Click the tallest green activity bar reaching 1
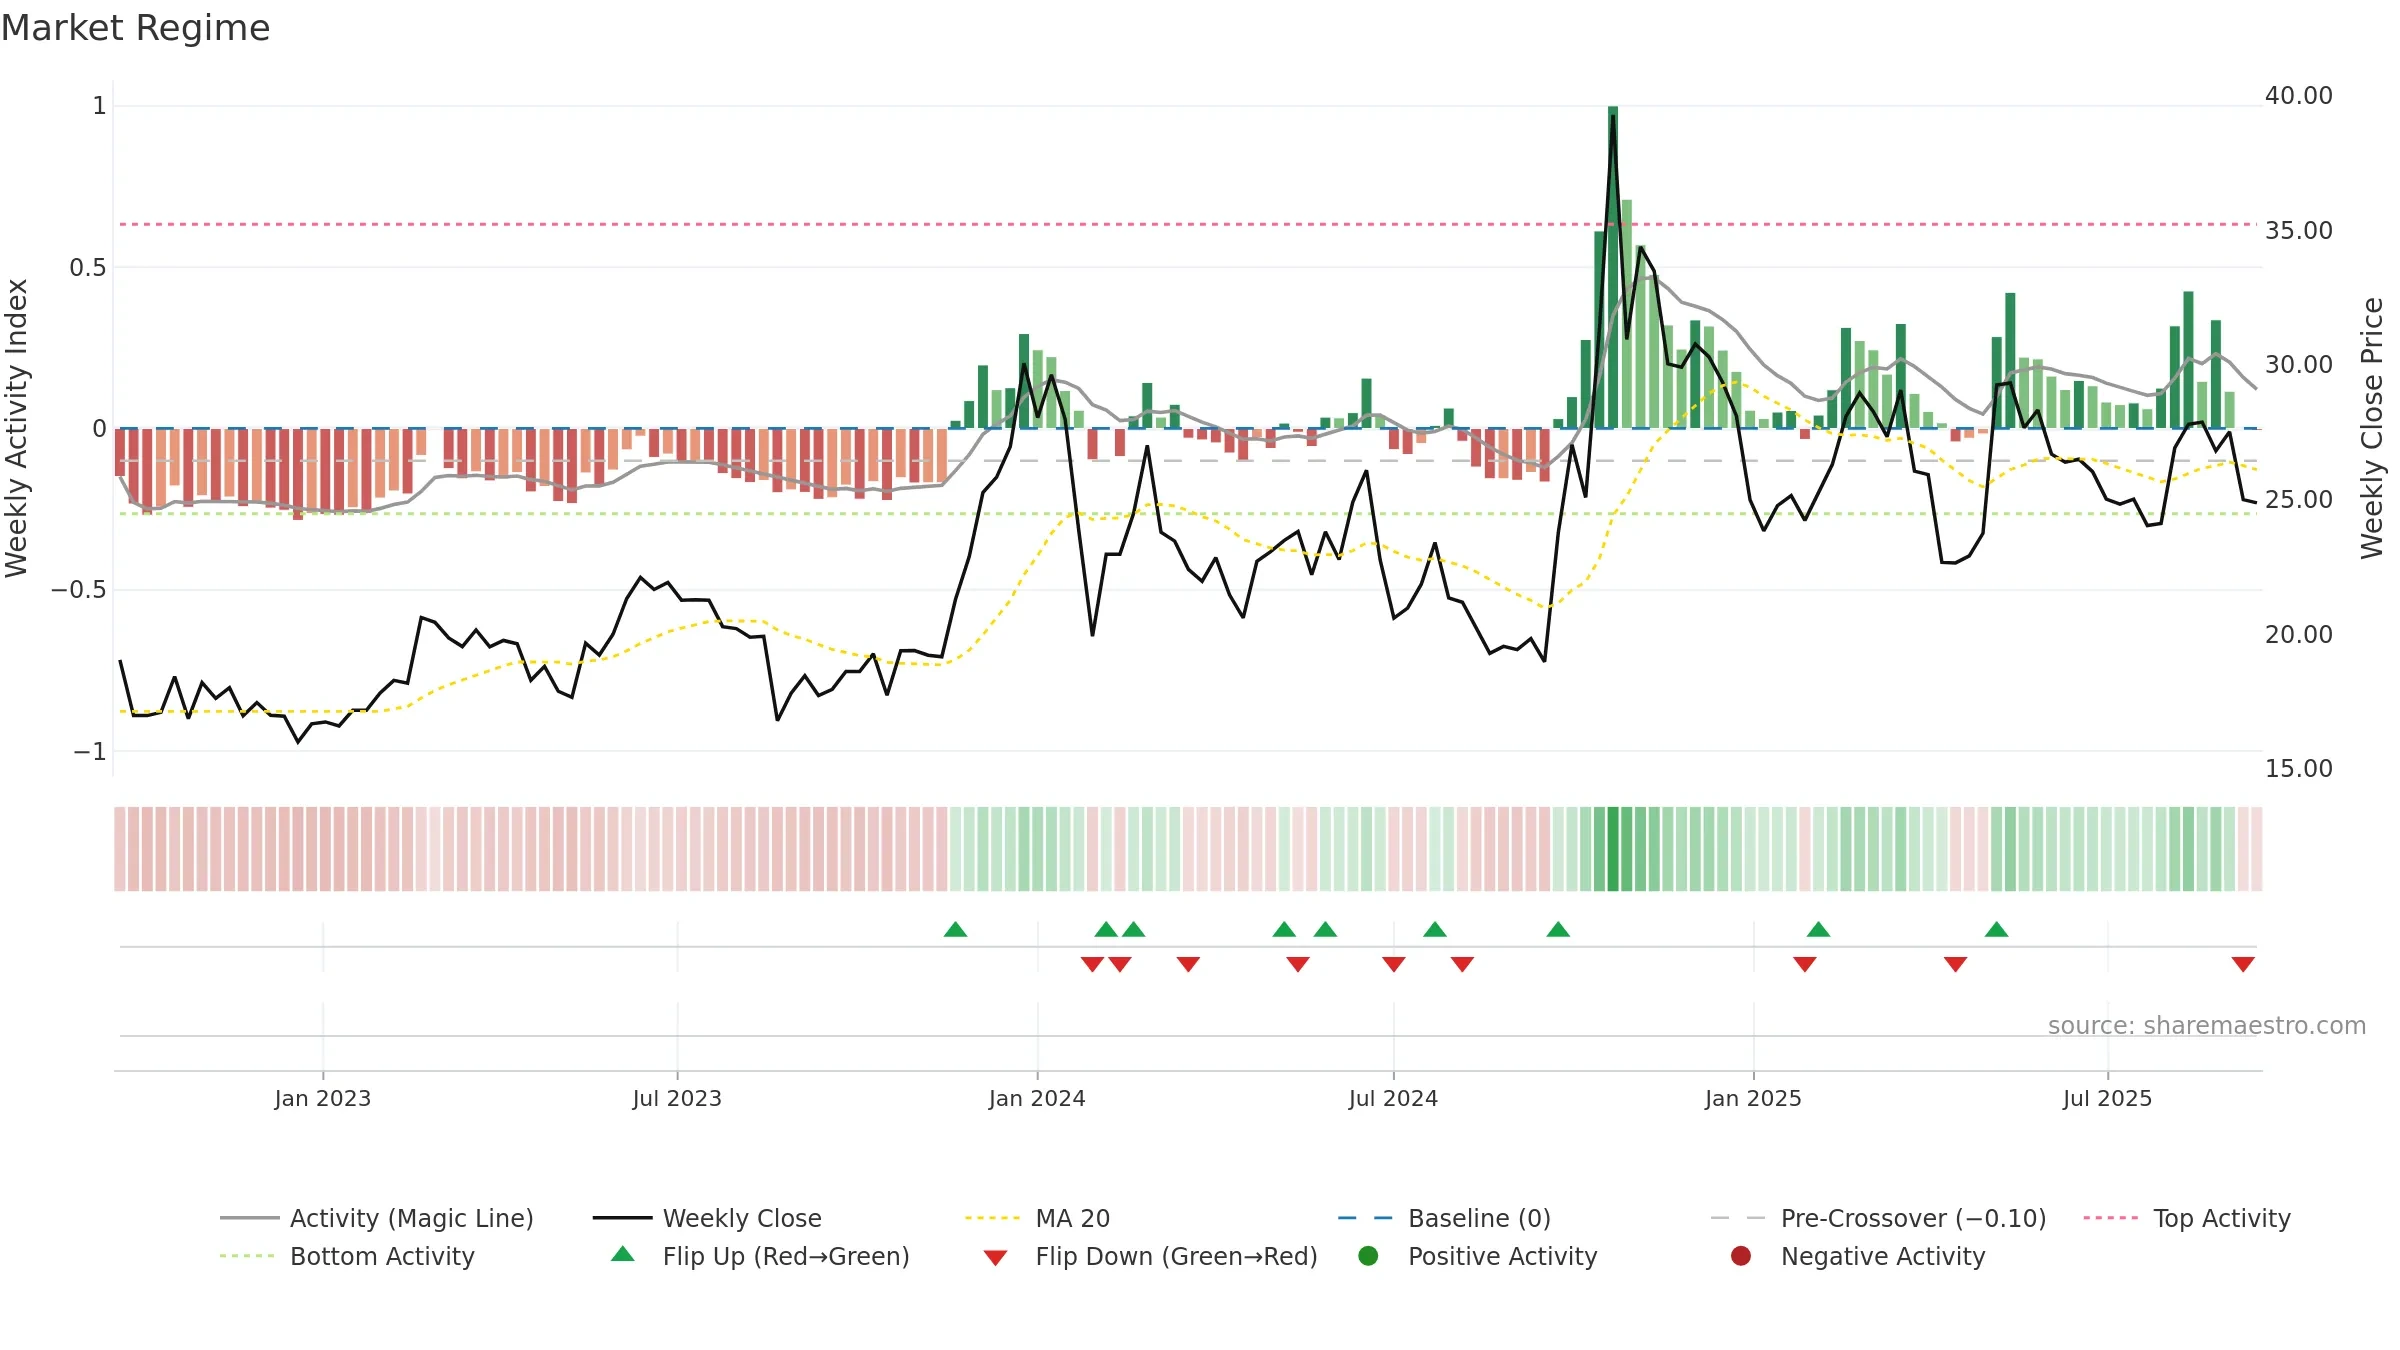This screenshot has width=2400, height=1350. [1613, 267]
